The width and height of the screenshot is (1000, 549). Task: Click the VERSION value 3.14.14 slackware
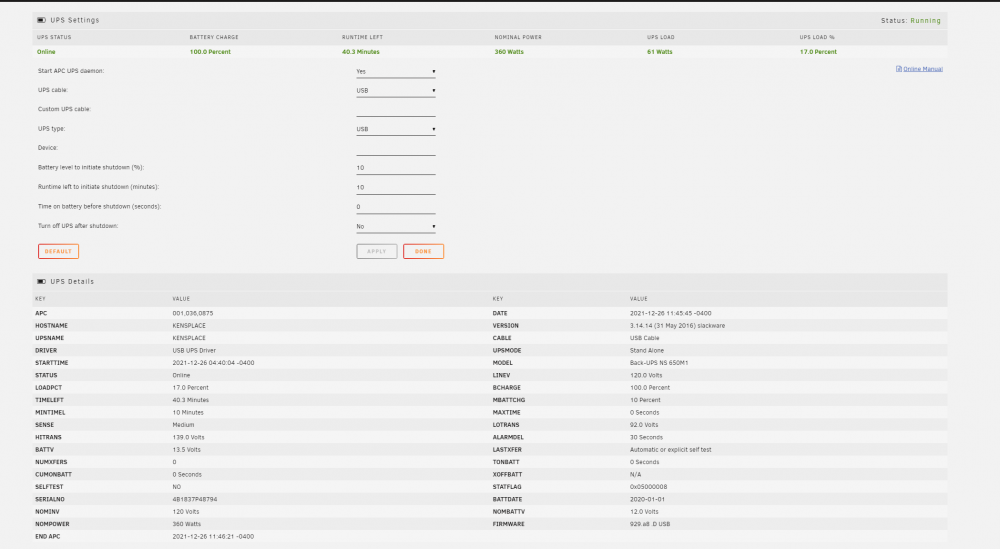pos(677,326)
